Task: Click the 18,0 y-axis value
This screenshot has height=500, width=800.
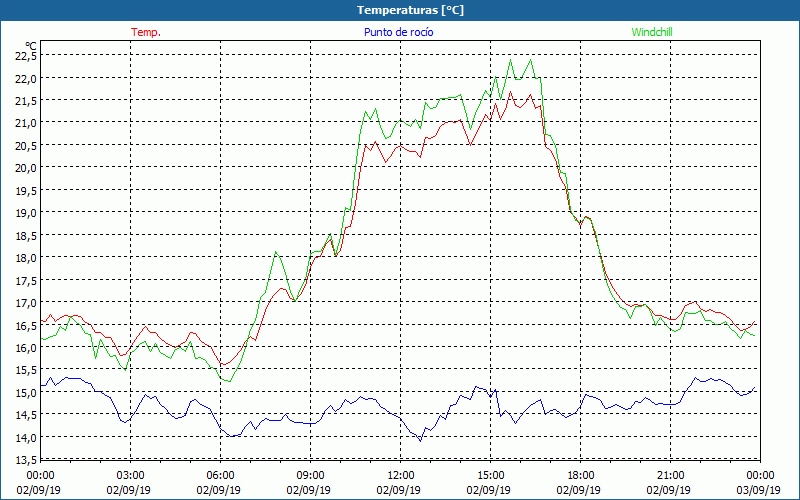Action: [x=27, y=258]
